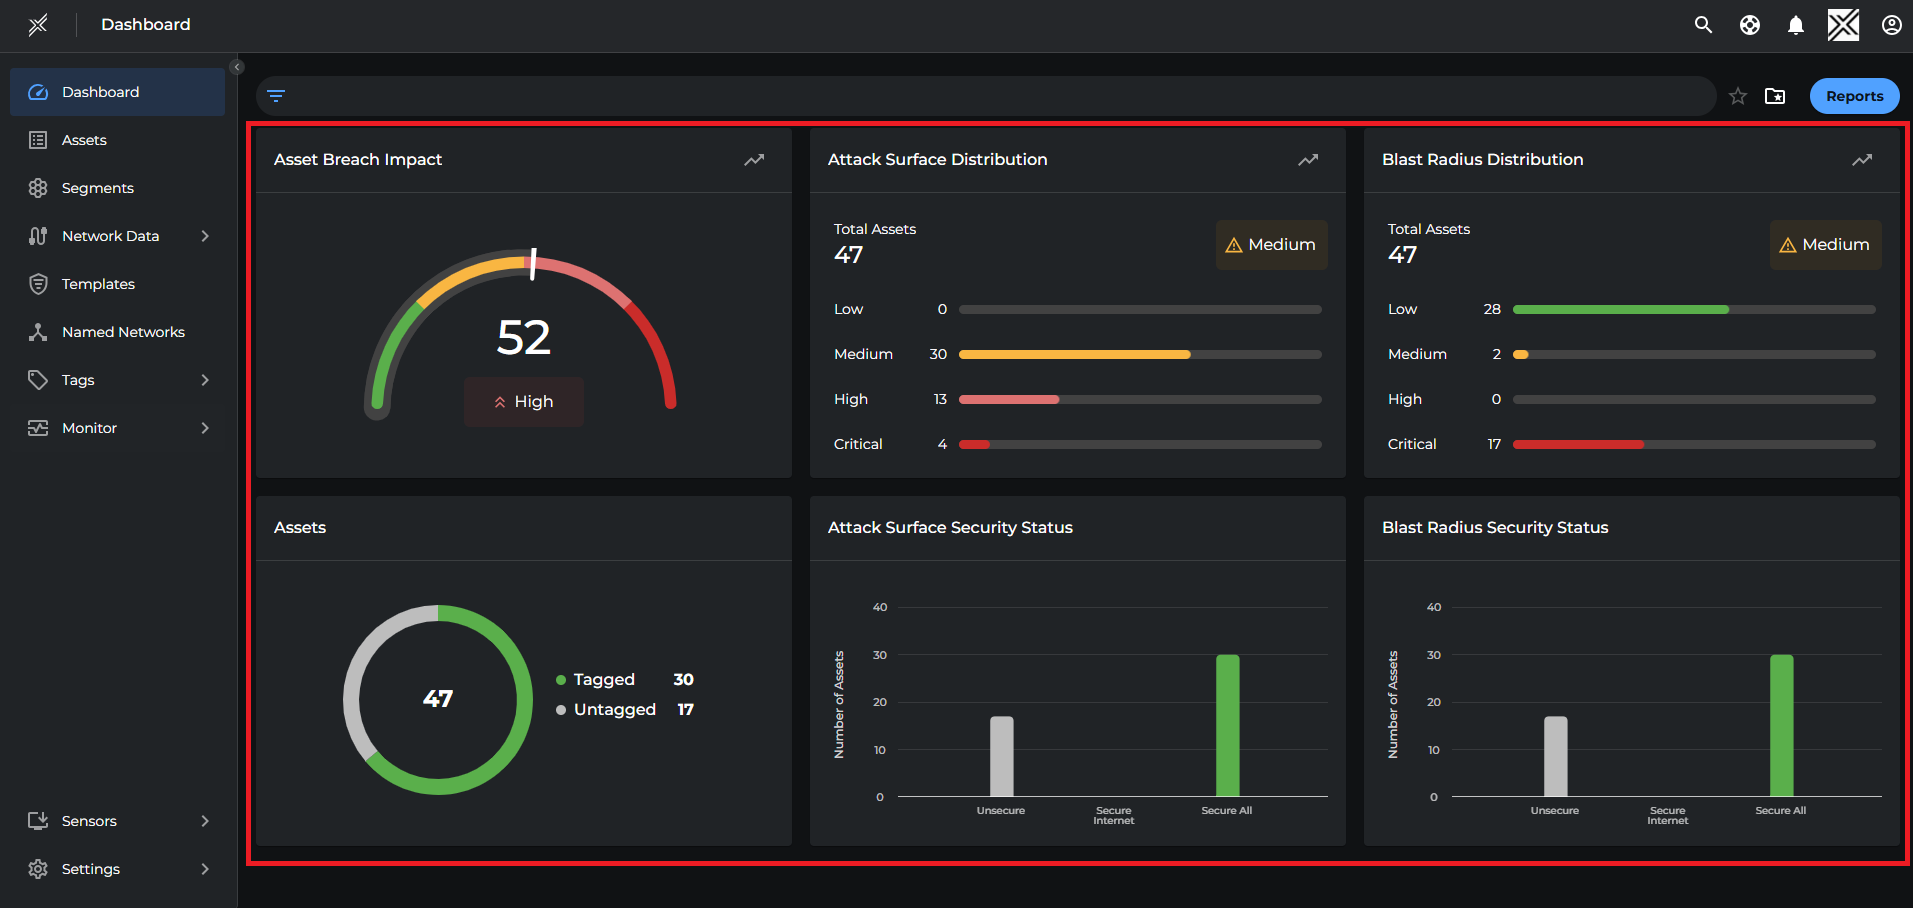This screenshot has width=1913, height=908.
Task: Click the Medium risk badge on Attack Surface
Action: [1271, 244]
